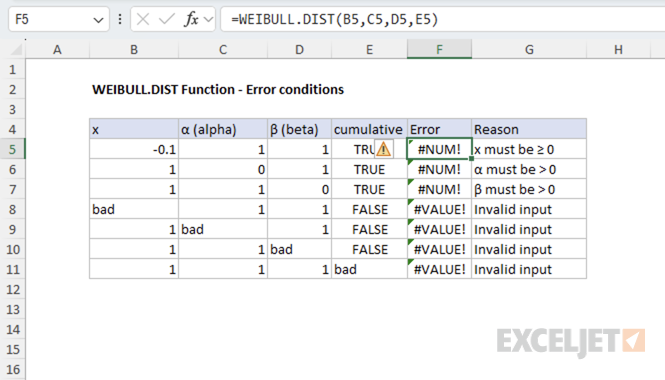This screenshot has width=665, height=380.
Task: Select the #NUM! cell in row 6
Action: pos(439,170)
